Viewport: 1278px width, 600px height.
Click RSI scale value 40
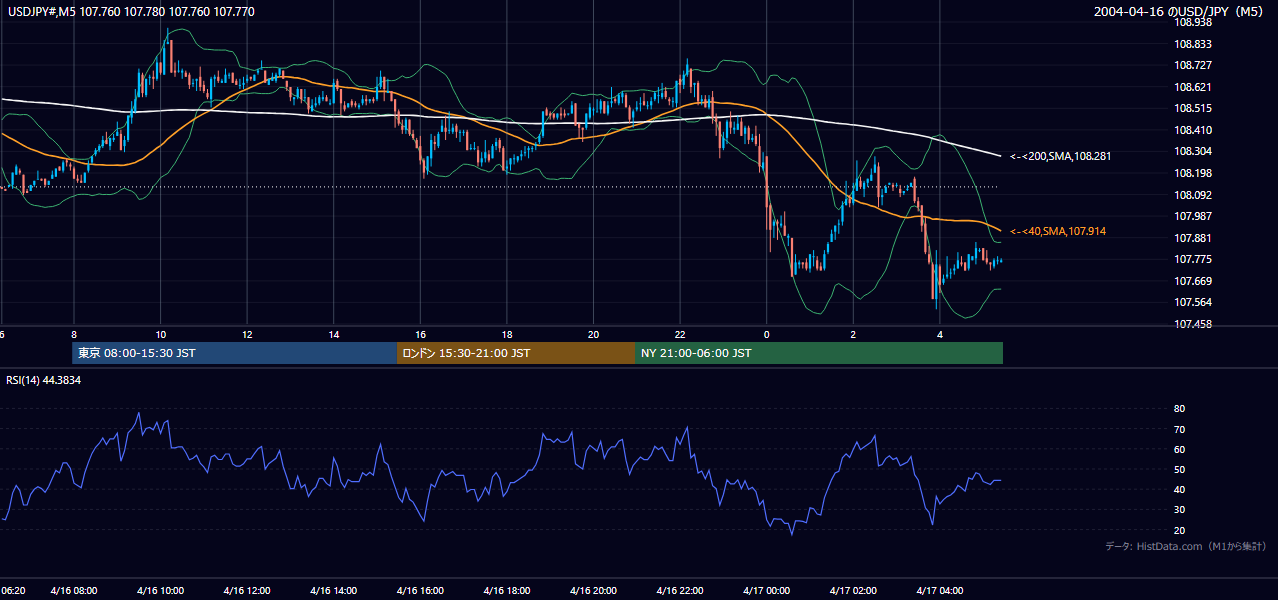1180,489
